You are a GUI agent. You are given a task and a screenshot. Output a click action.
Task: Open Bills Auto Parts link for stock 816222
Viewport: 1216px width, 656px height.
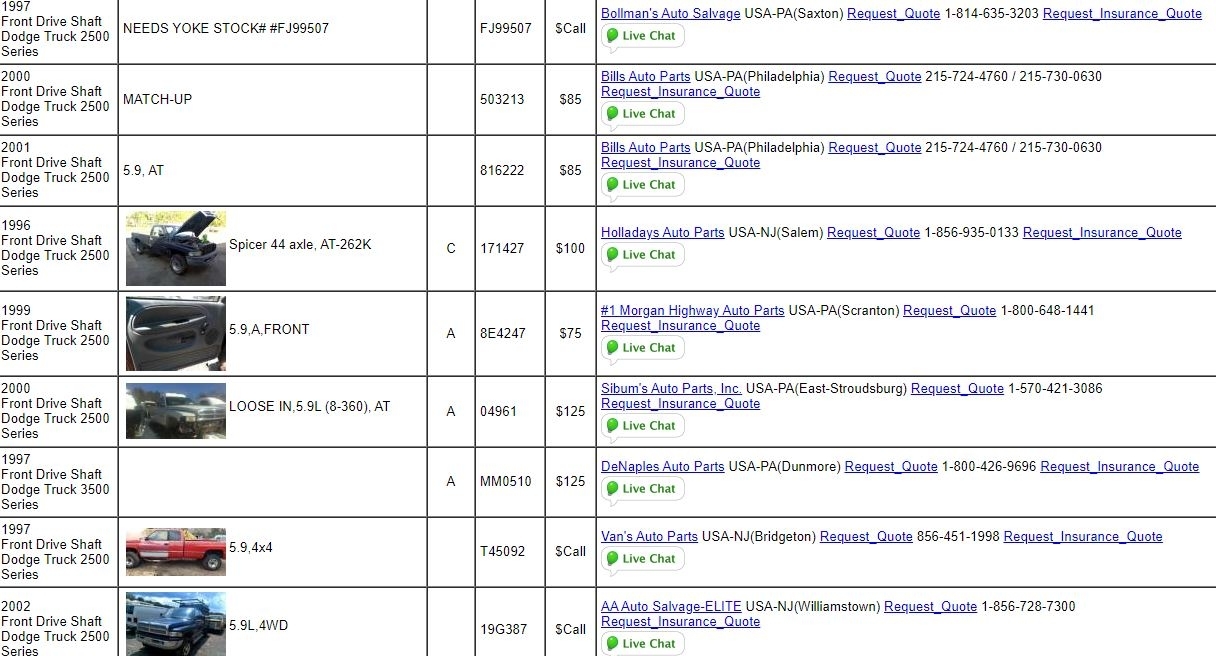click(x=645, y=148)
